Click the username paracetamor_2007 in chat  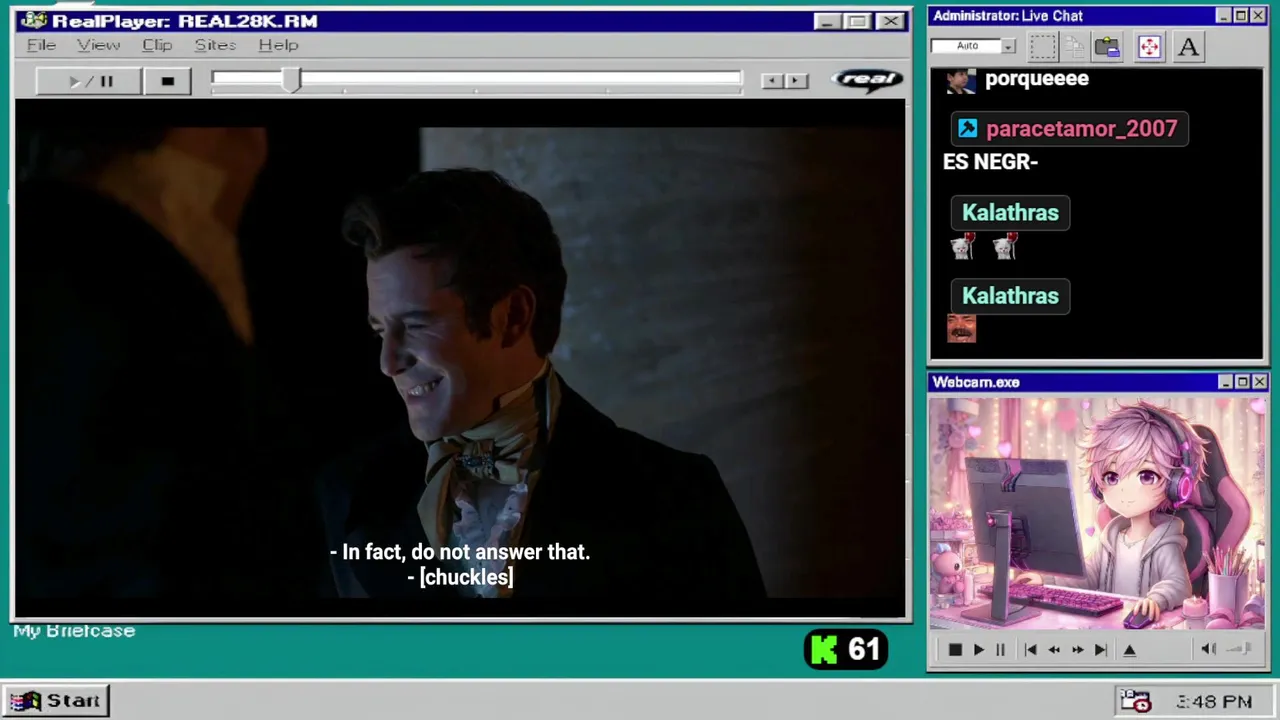(1081, 128)
